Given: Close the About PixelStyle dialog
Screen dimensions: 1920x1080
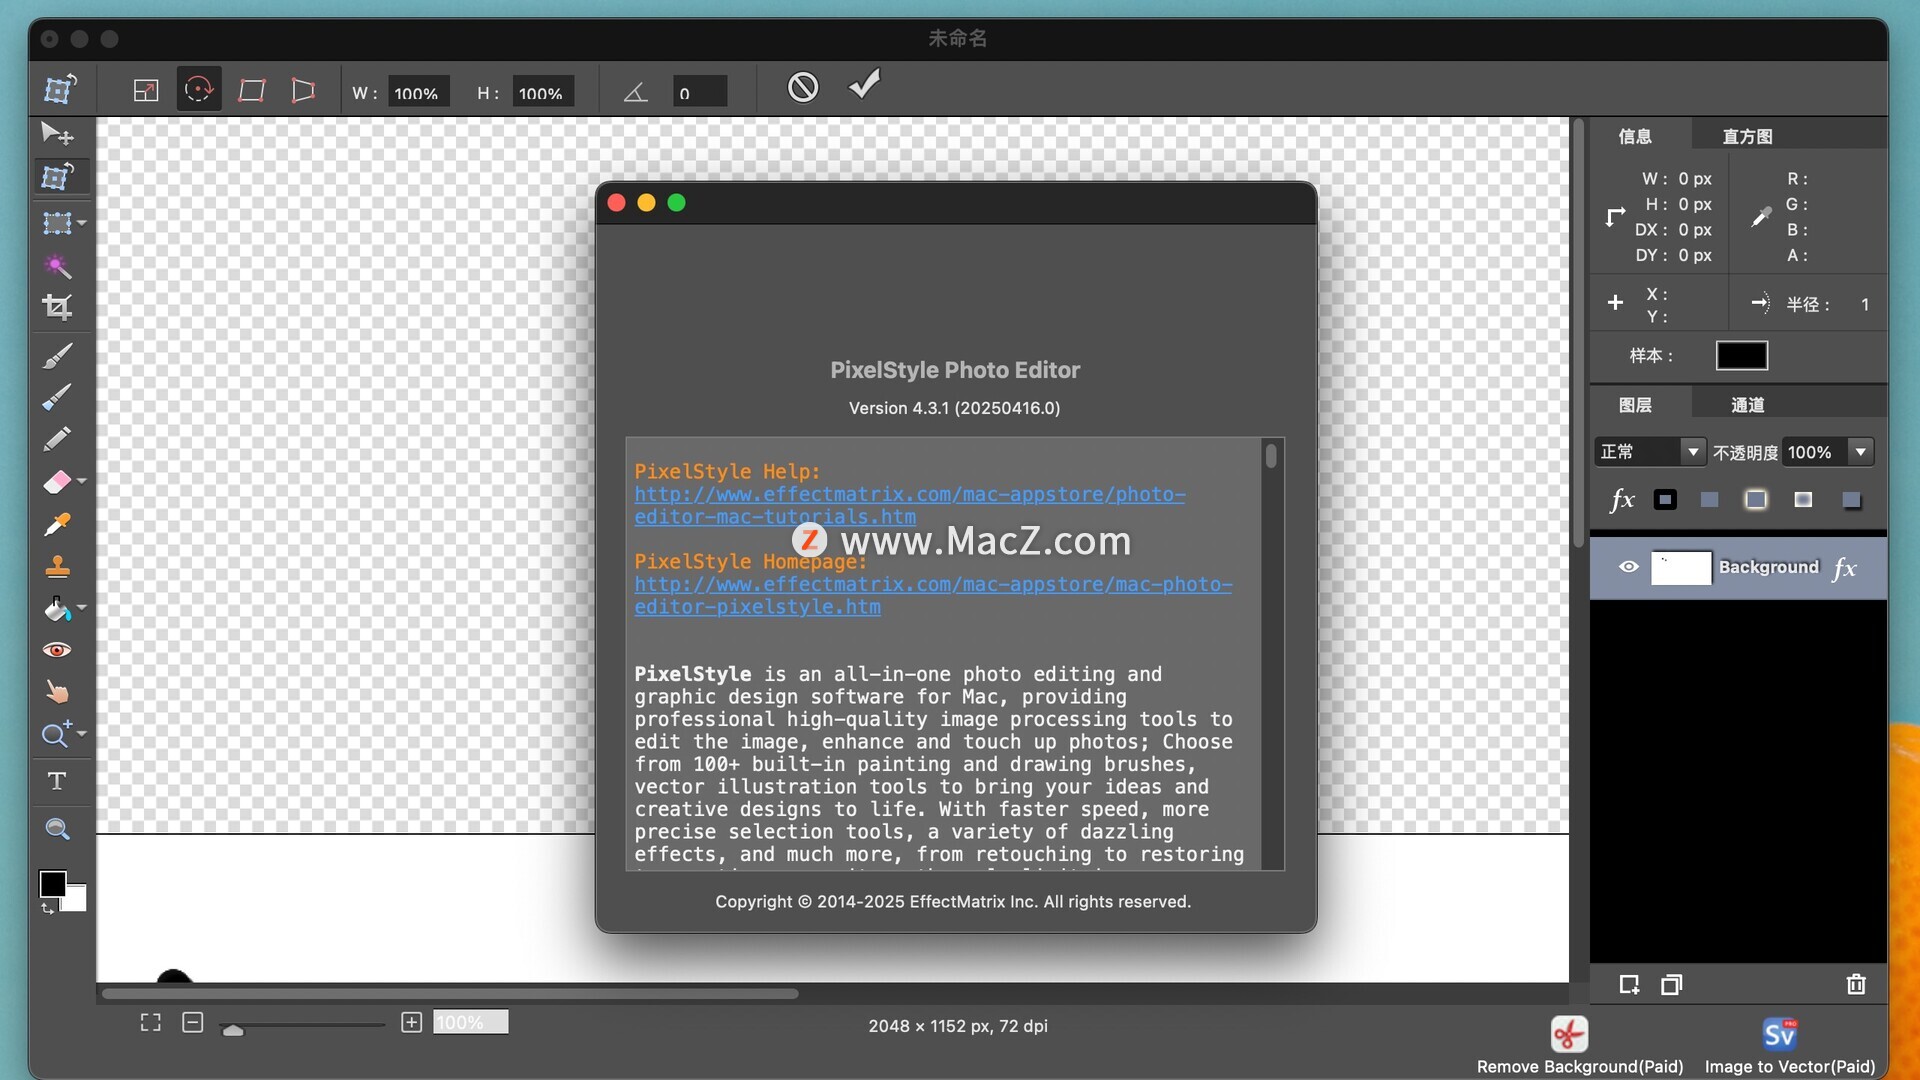Looking at the screenshot, I should 617,203.
